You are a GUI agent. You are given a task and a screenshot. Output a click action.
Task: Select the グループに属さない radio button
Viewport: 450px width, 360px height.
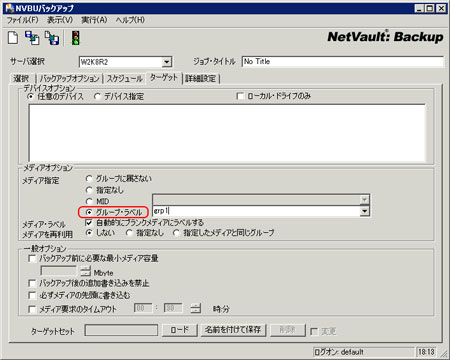point(89,179)
